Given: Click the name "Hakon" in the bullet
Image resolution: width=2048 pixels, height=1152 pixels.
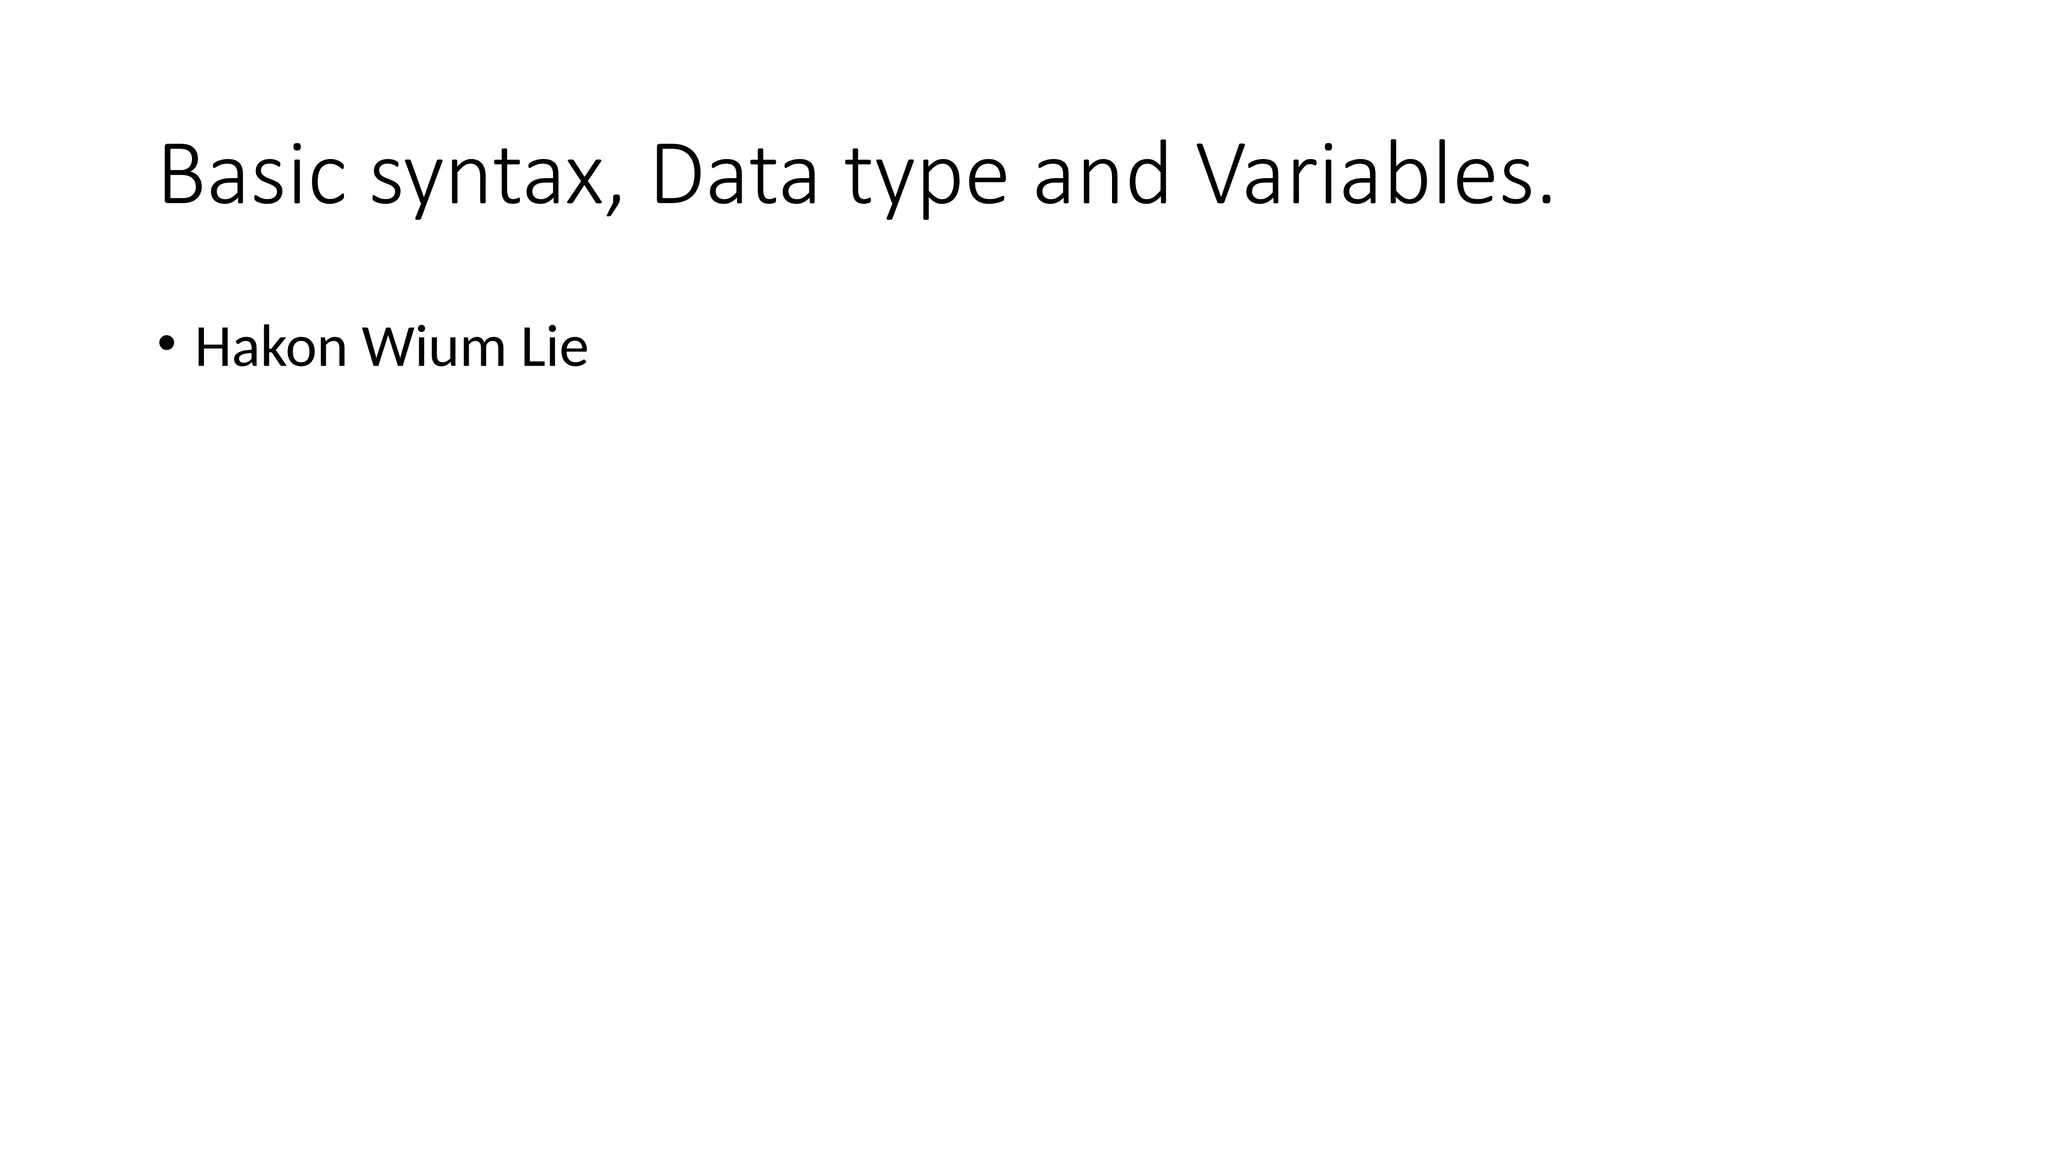Looking at the screenshot, I should [x=270, y=348].
